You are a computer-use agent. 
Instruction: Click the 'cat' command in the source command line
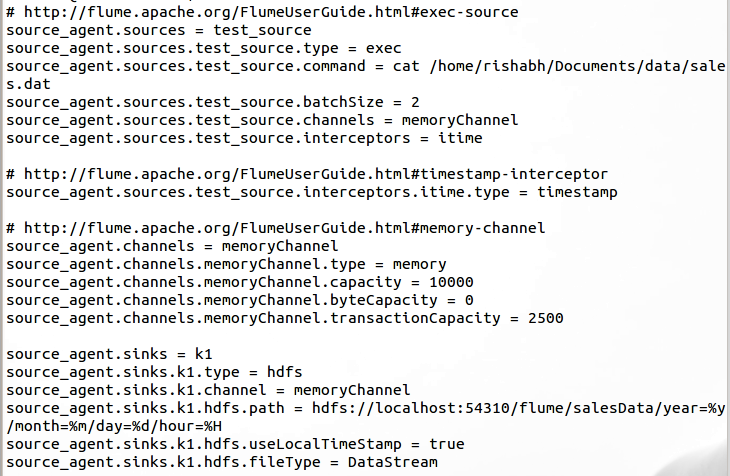pos(406,66)
